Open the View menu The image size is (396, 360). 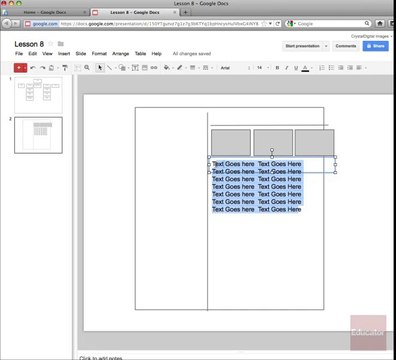pos(47,53)
